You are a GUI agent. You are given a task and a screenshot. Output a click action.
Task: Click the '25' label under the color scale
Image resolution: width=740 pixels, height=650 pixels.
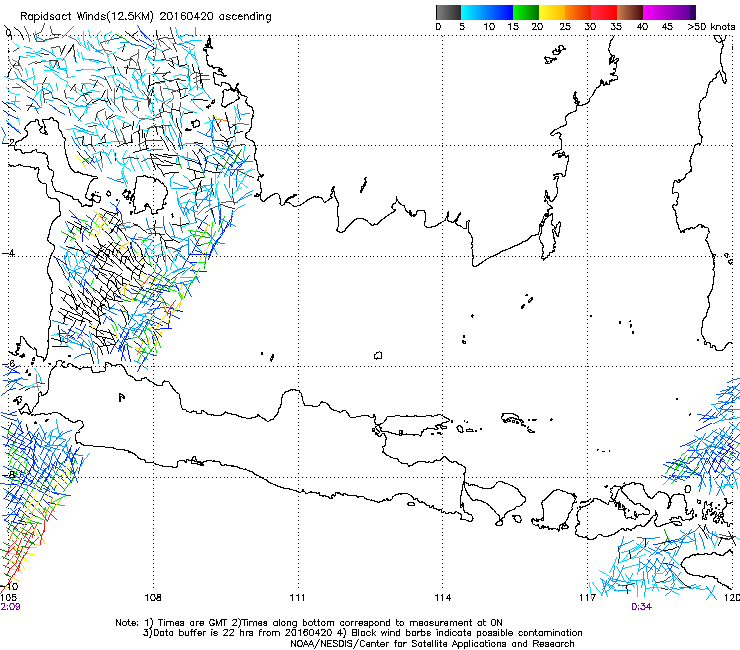pos(565,27)
